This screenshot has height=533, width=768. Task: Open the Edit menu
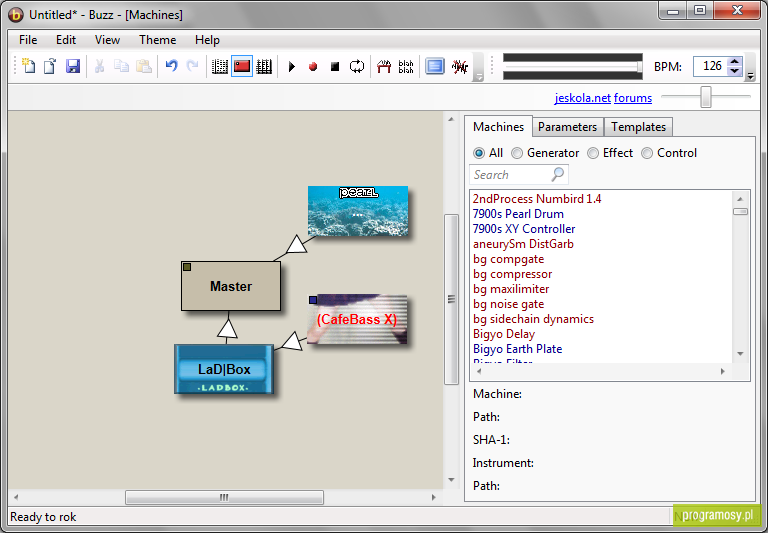(66, 40)
